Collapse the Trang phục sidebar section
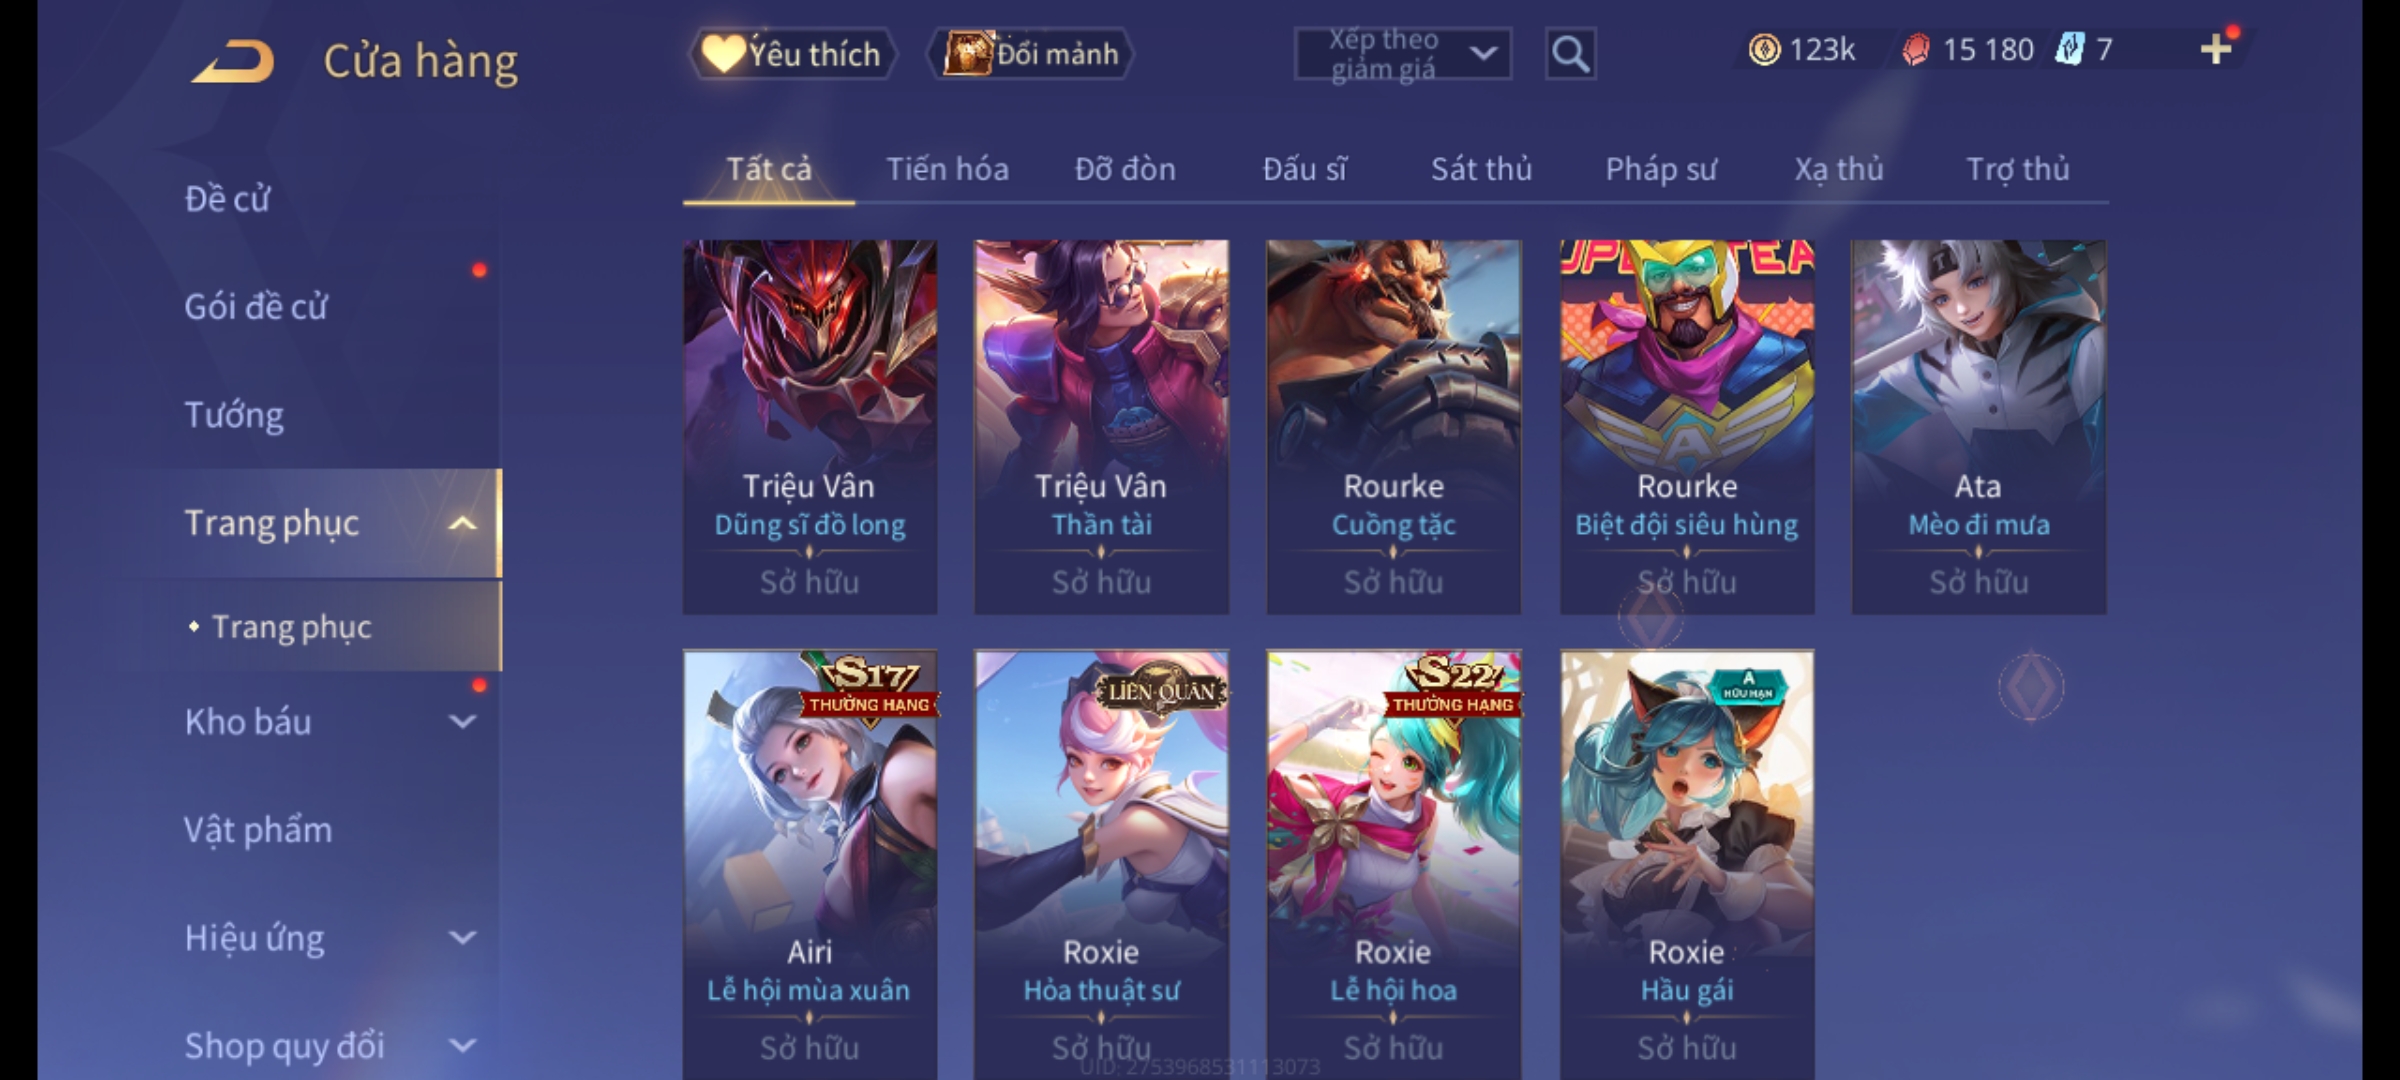 462,523
